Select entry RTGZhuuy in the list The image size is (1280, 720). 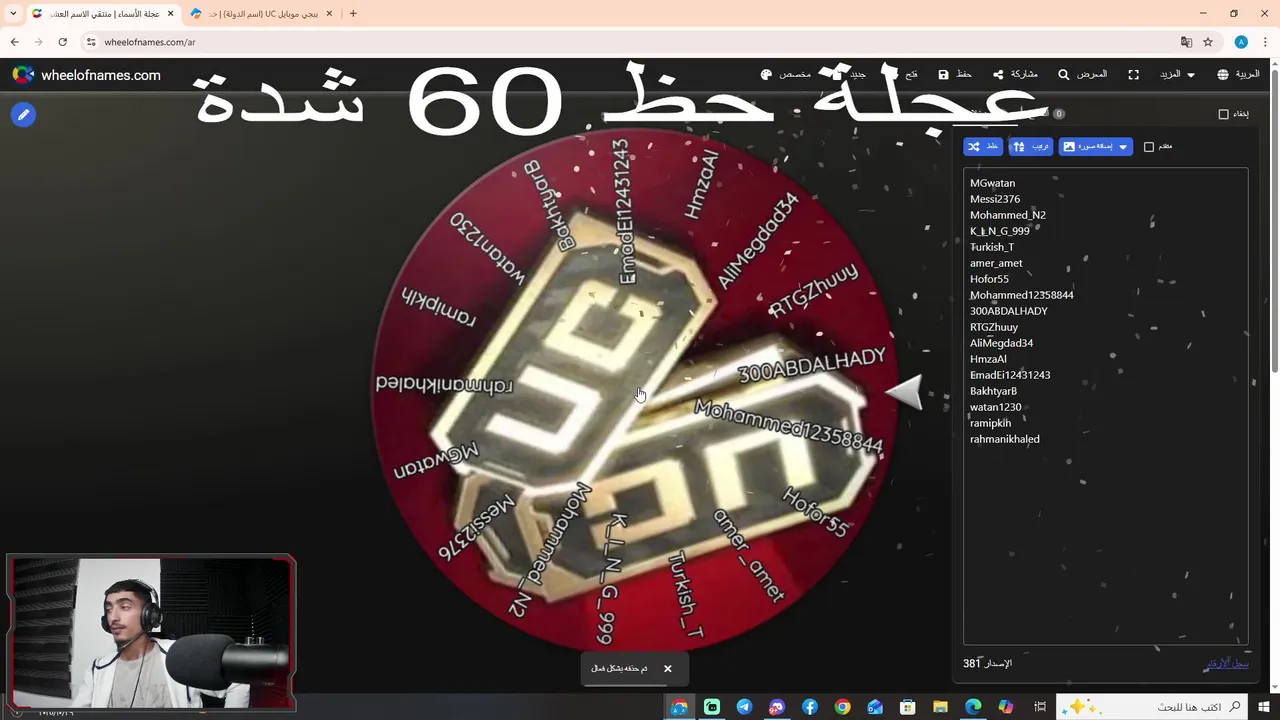coord(994,327)
